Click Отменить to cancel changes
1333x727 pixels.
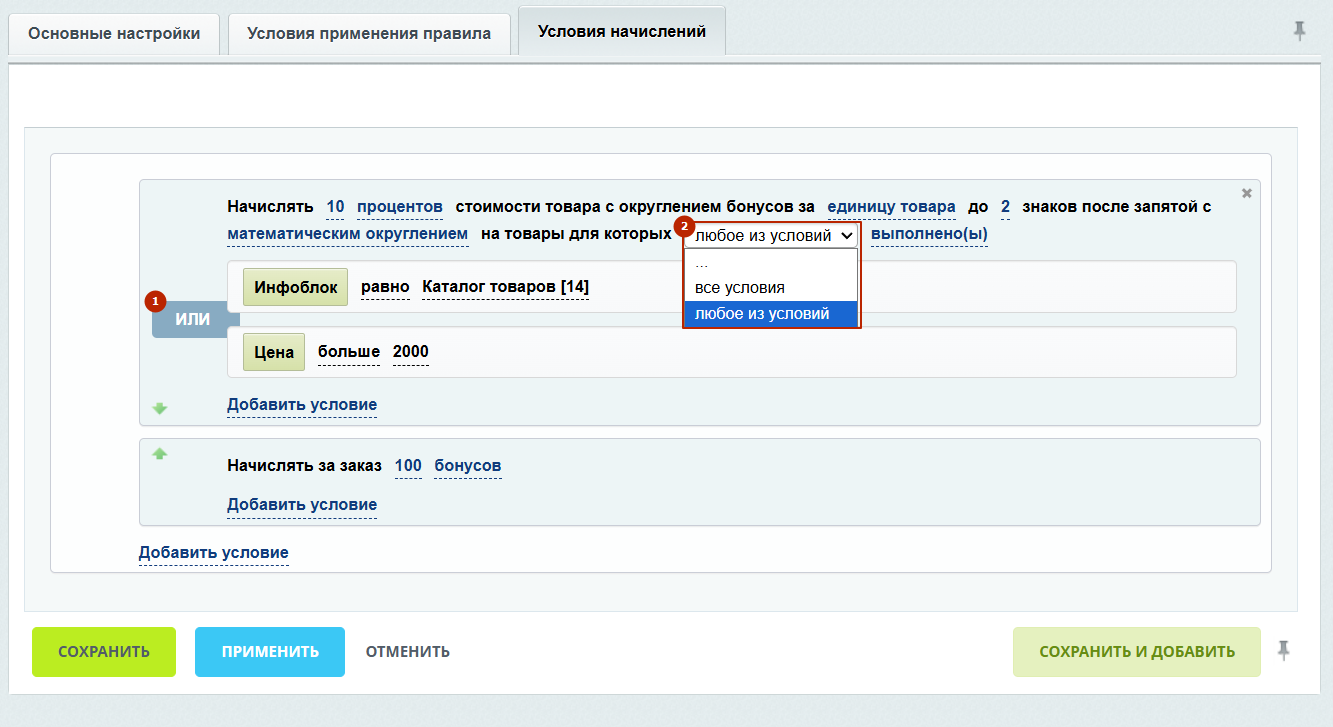pos(407,652)
